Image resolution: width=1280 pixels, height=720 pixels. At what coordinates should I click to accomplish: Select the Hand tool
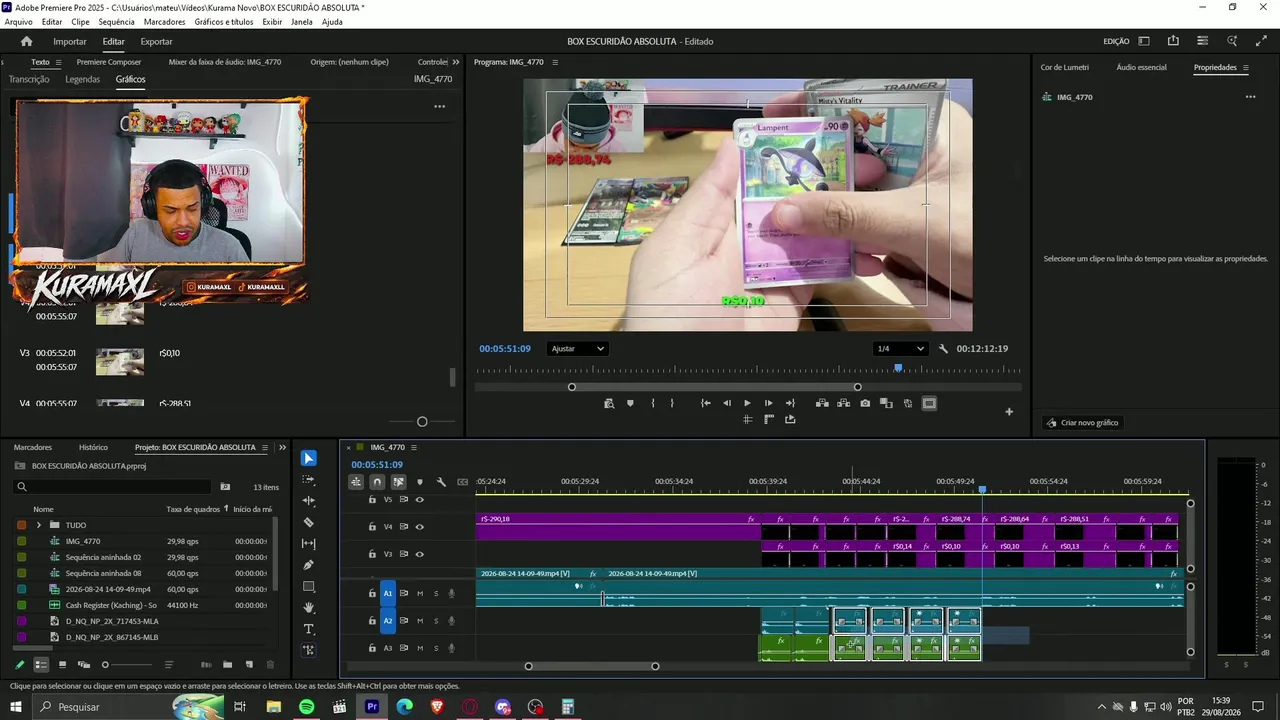coord(309,608)
